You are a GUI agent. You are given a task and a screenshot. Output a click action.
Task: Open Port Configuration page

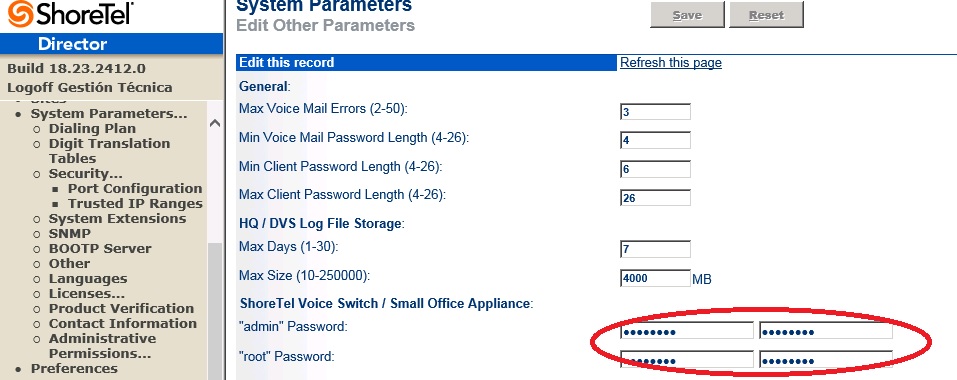(135, 188)
